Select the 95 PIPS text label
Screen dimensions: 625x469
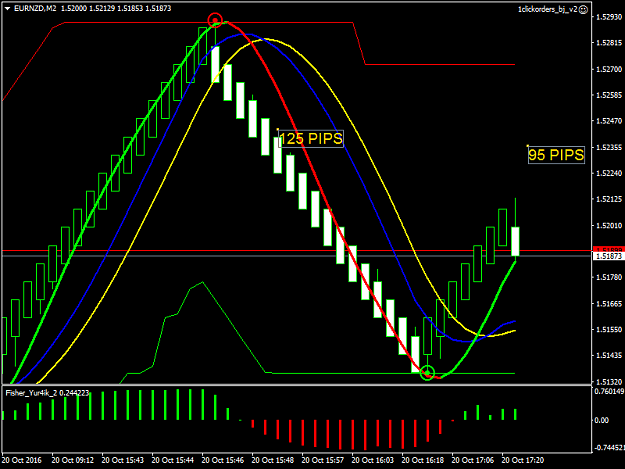point(556,155)
